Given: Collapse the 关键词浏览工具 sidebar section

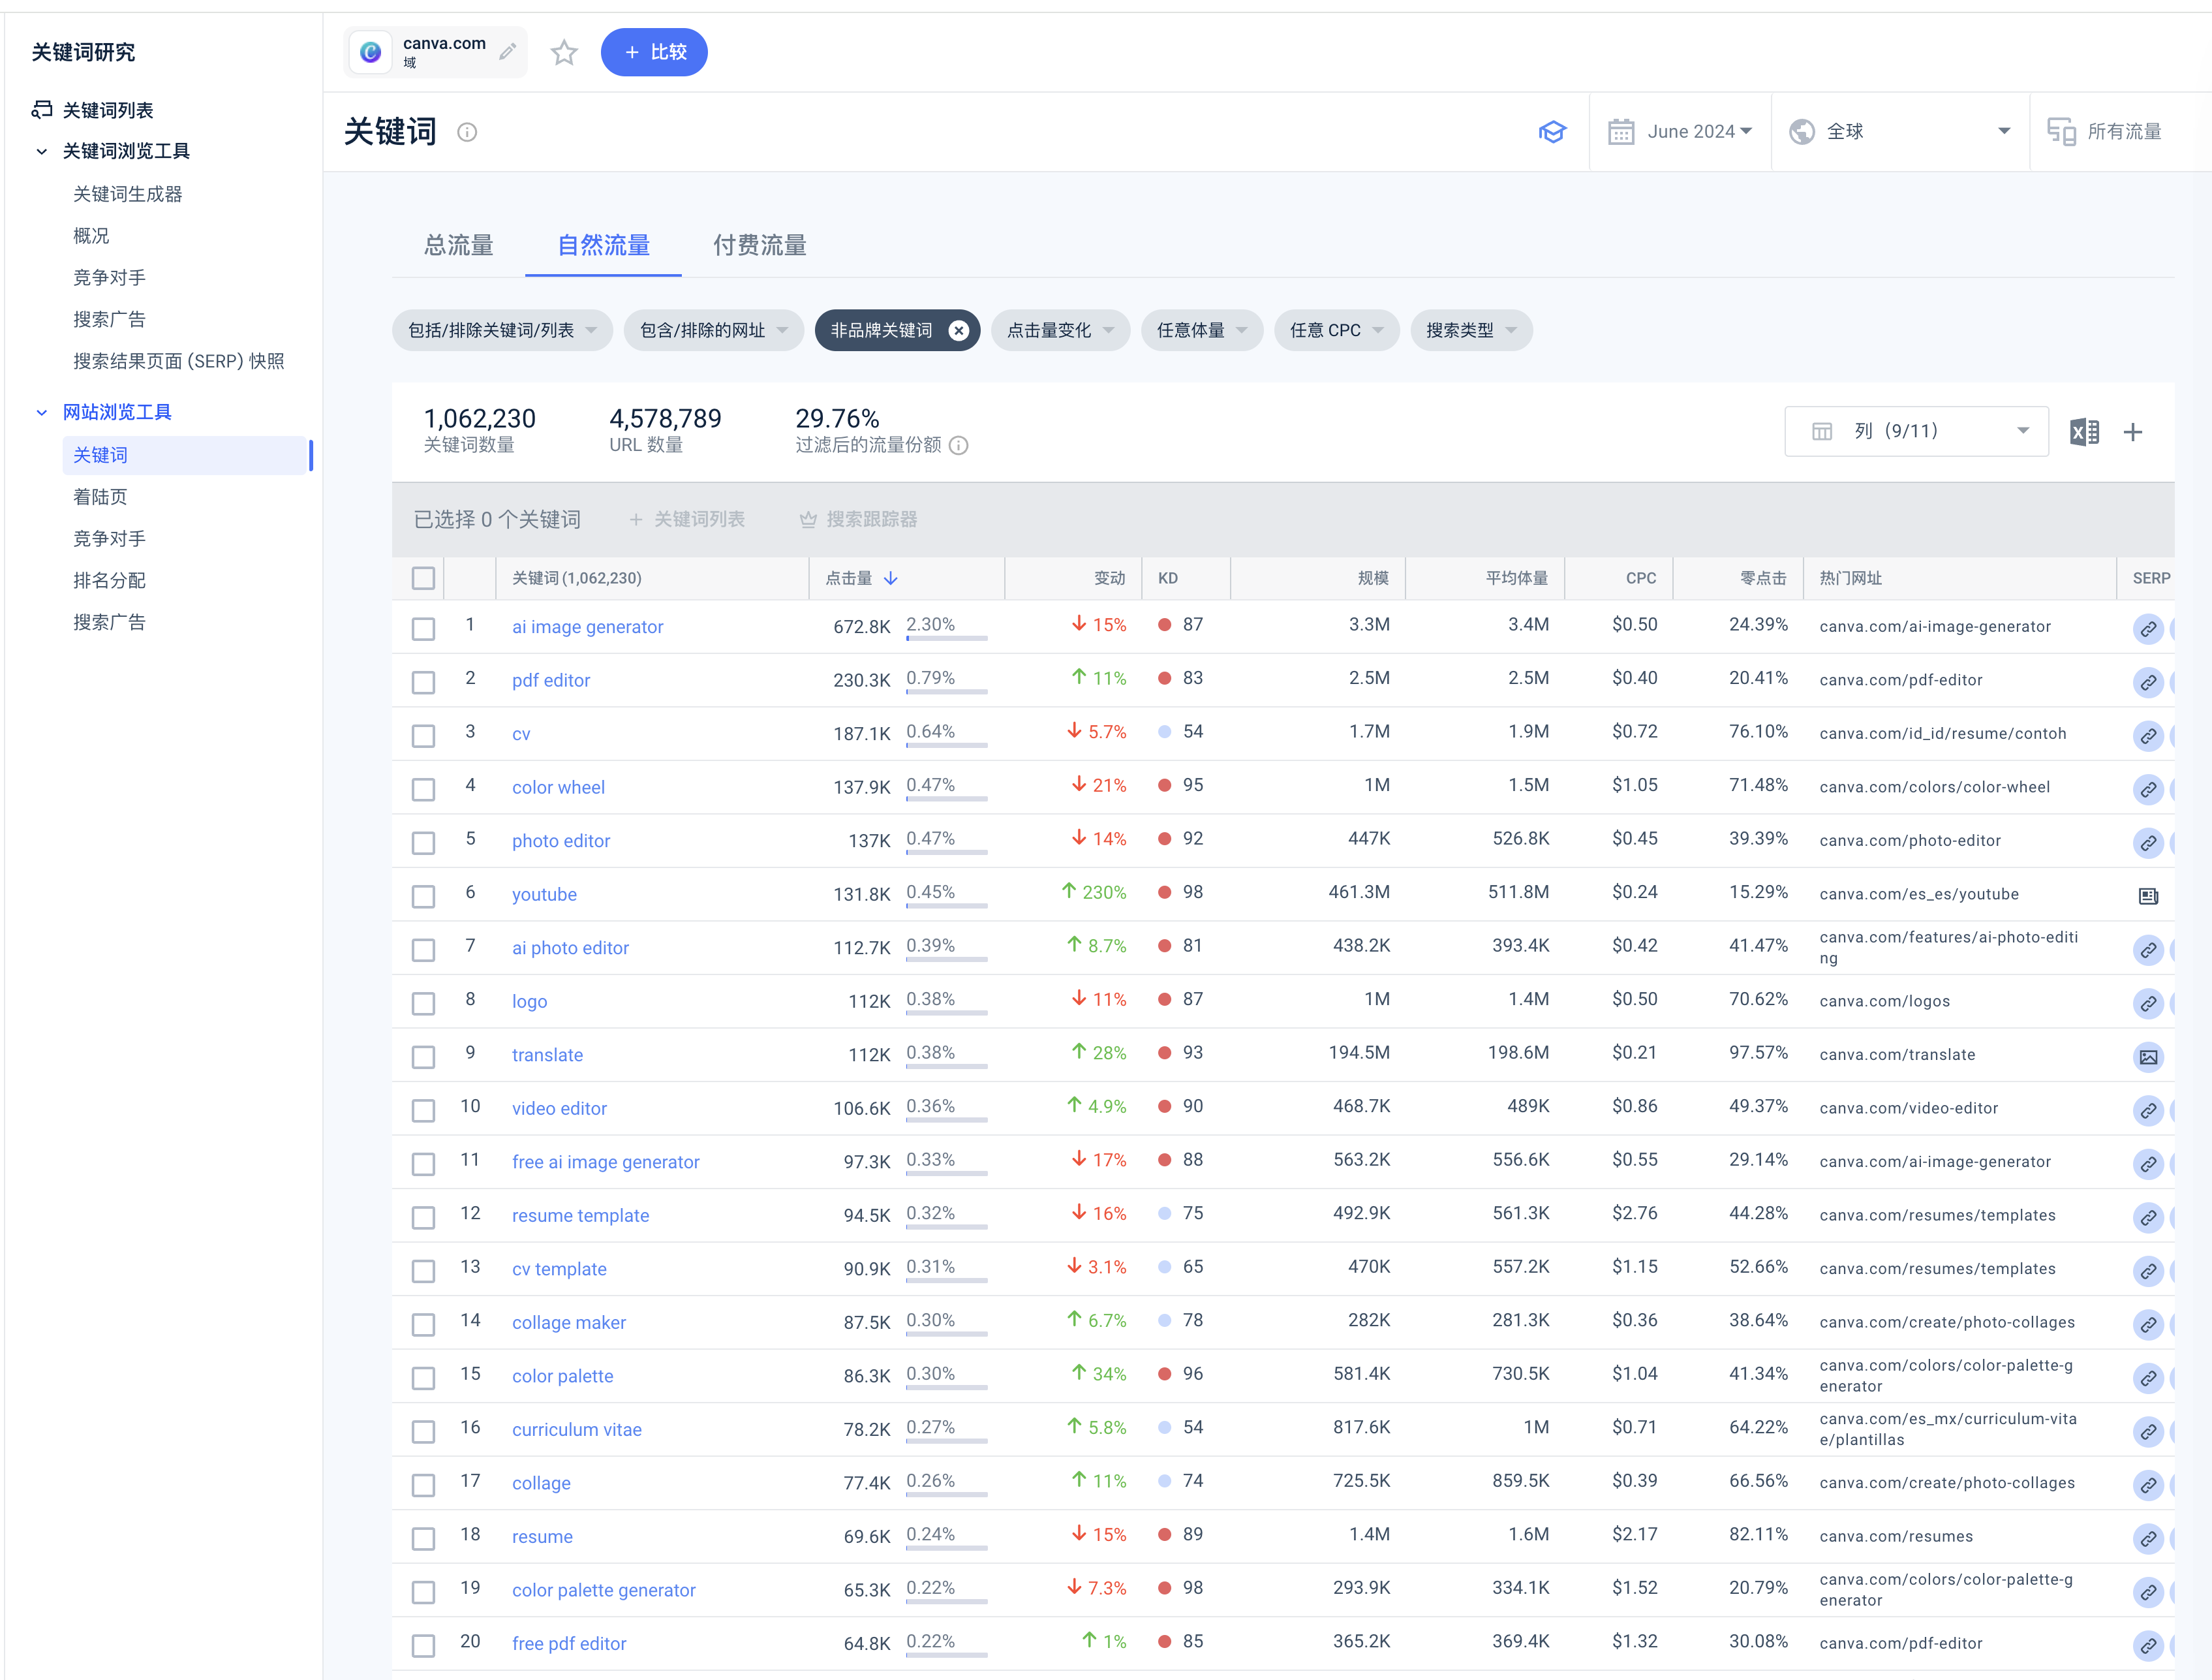Looking at the screenshot, I should [x=42, y=151].
